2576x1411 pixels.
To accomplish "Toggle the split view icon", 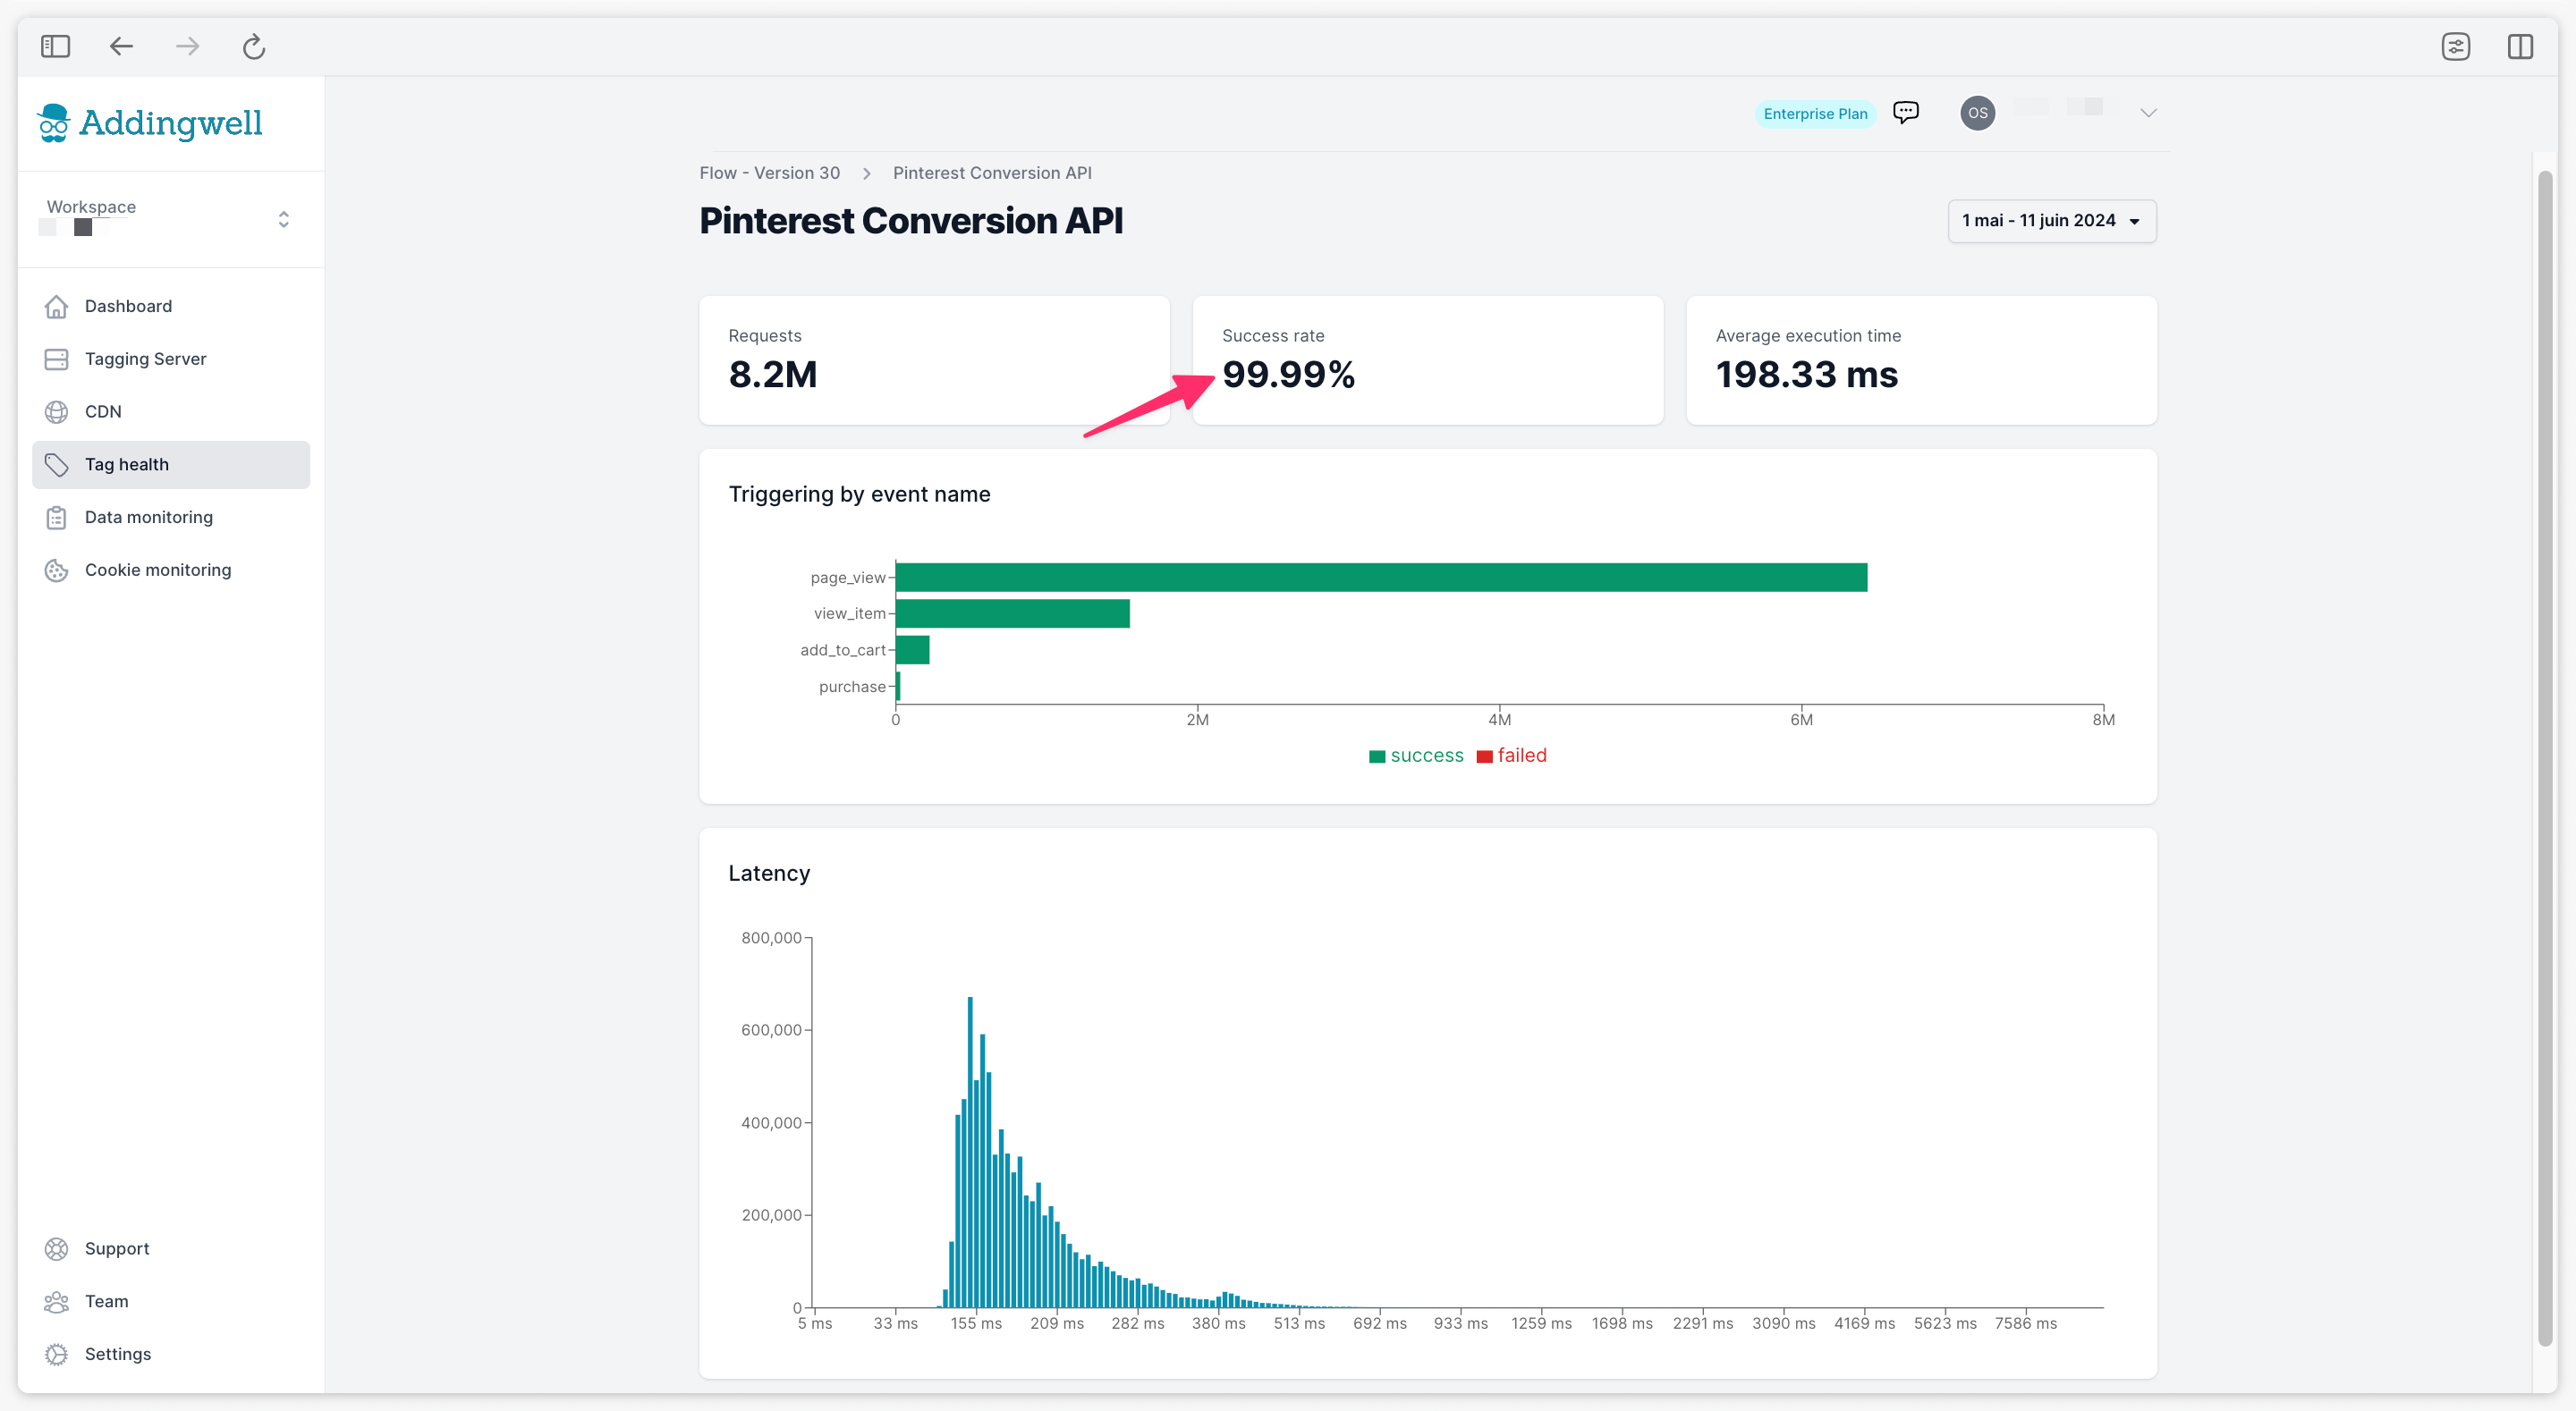I will pos(2520,46).
